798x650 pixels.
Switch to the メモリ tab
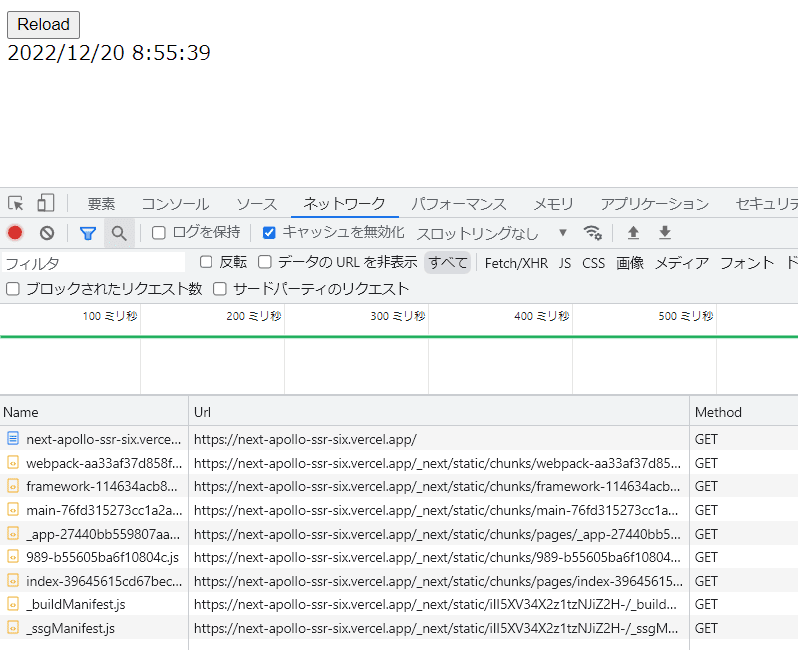click(553, 204)
